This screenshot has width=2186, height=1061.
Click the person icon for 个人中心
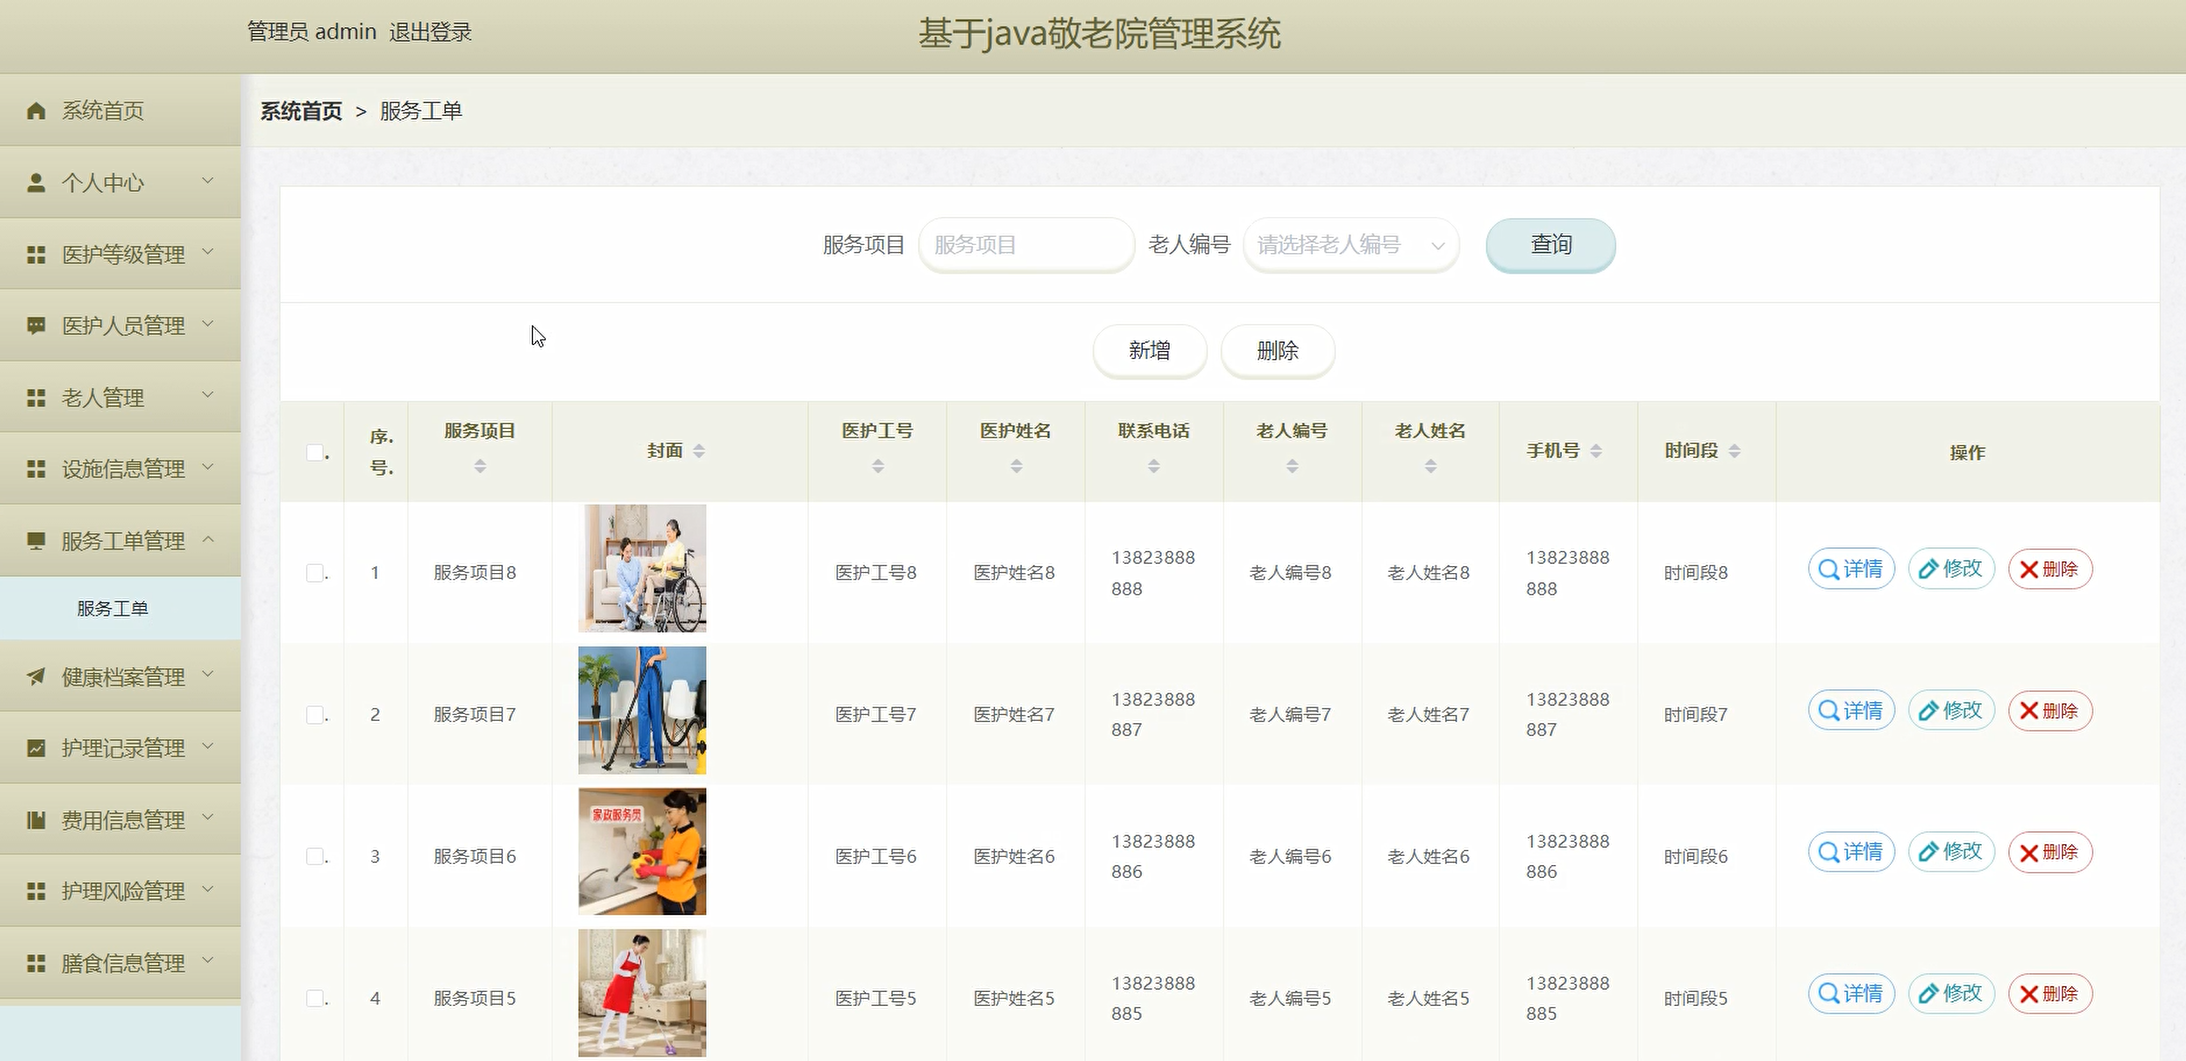click(x=36, y=182)
